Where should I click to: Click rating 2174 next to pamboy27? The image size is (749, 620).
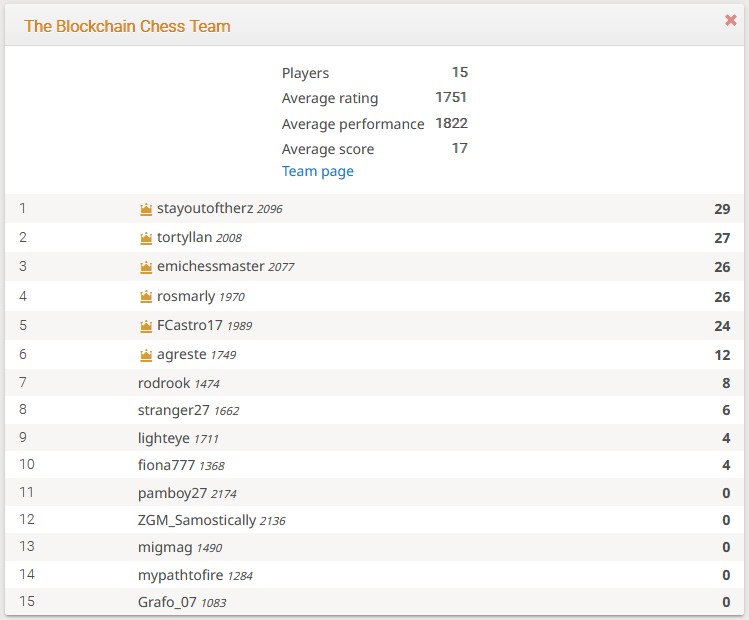224,494
